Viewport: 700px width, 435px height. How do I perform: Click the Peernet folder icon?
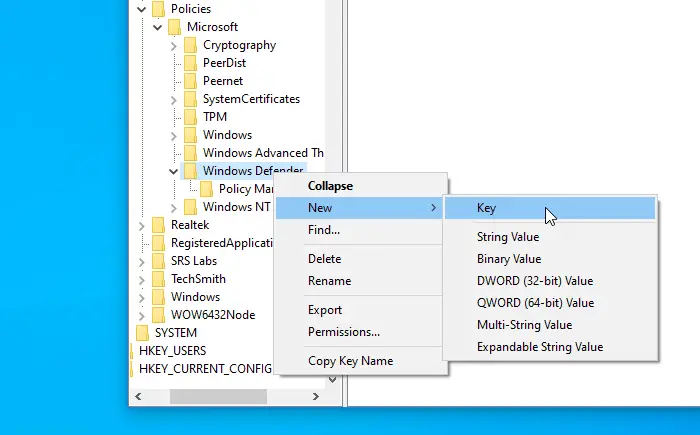190,81
